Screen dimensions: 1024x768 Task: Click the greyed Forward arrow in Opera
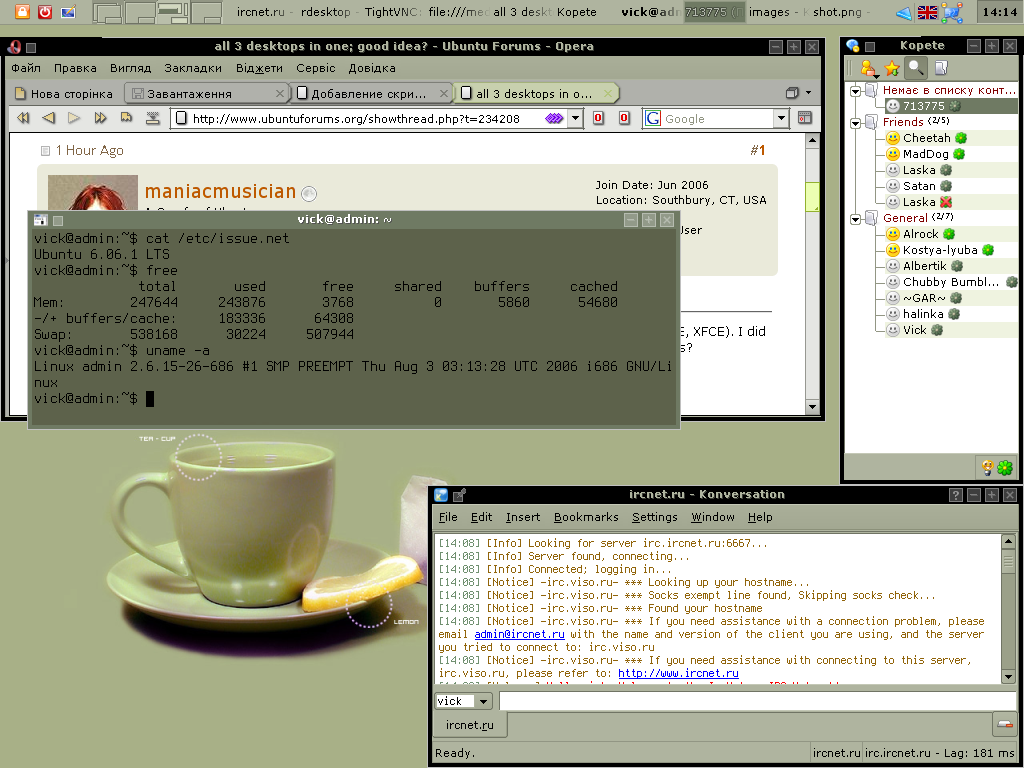pyautogui.click(x=74, y=118)
